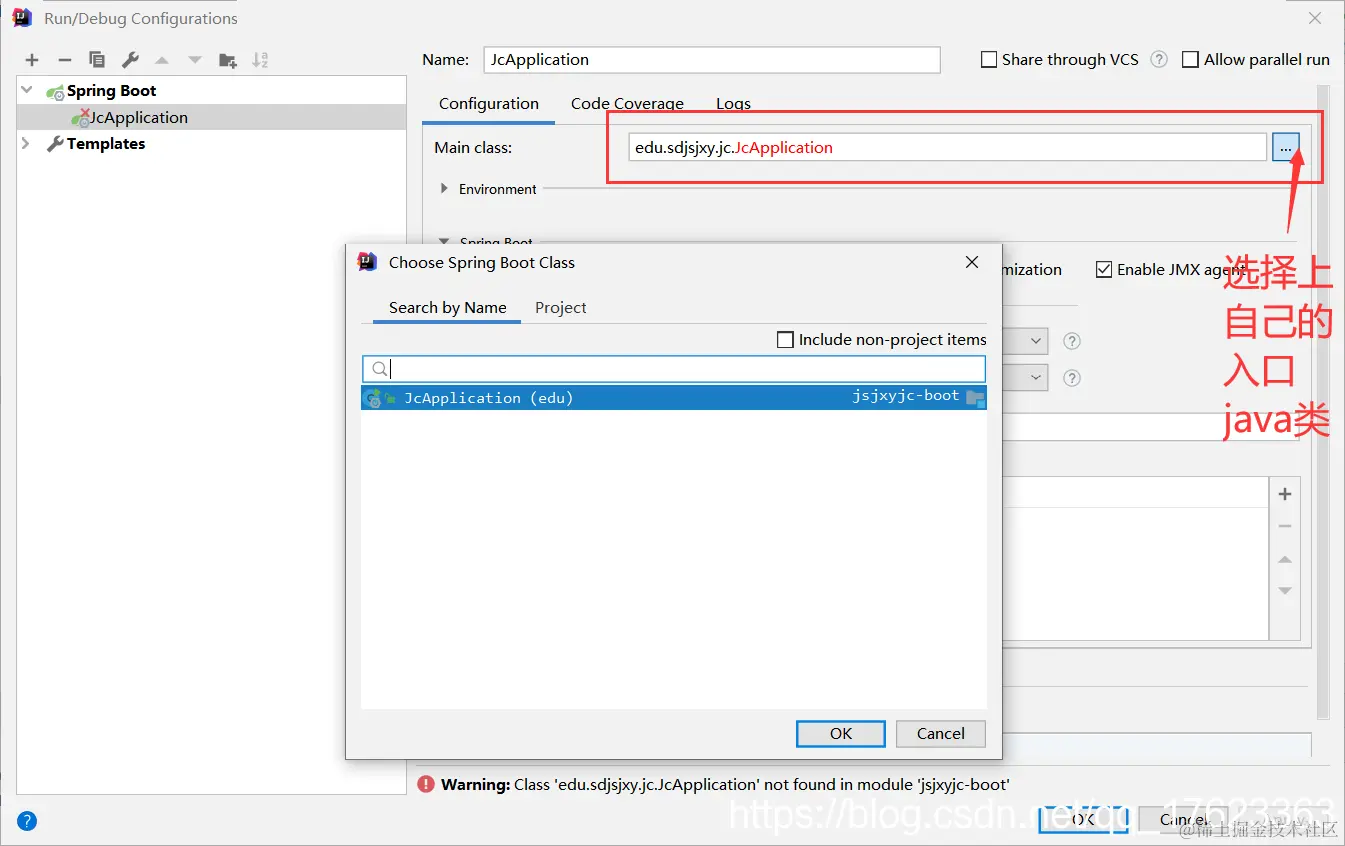
Task: Click the plus button beside list panel
Action: [x=1285, y=494]
